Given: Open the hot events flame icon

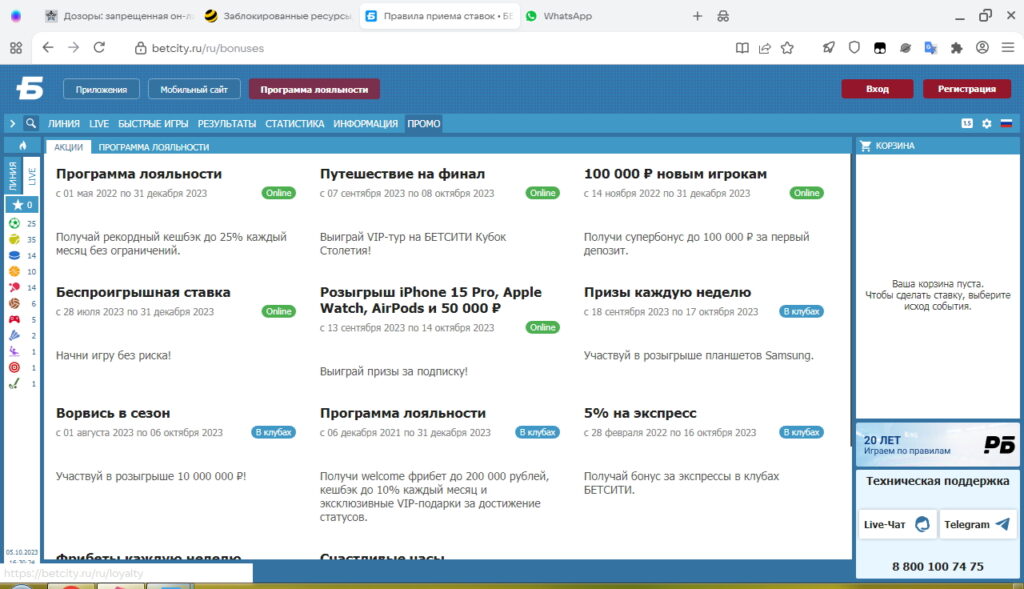Looking at the screenshot, I should (23, 146).
